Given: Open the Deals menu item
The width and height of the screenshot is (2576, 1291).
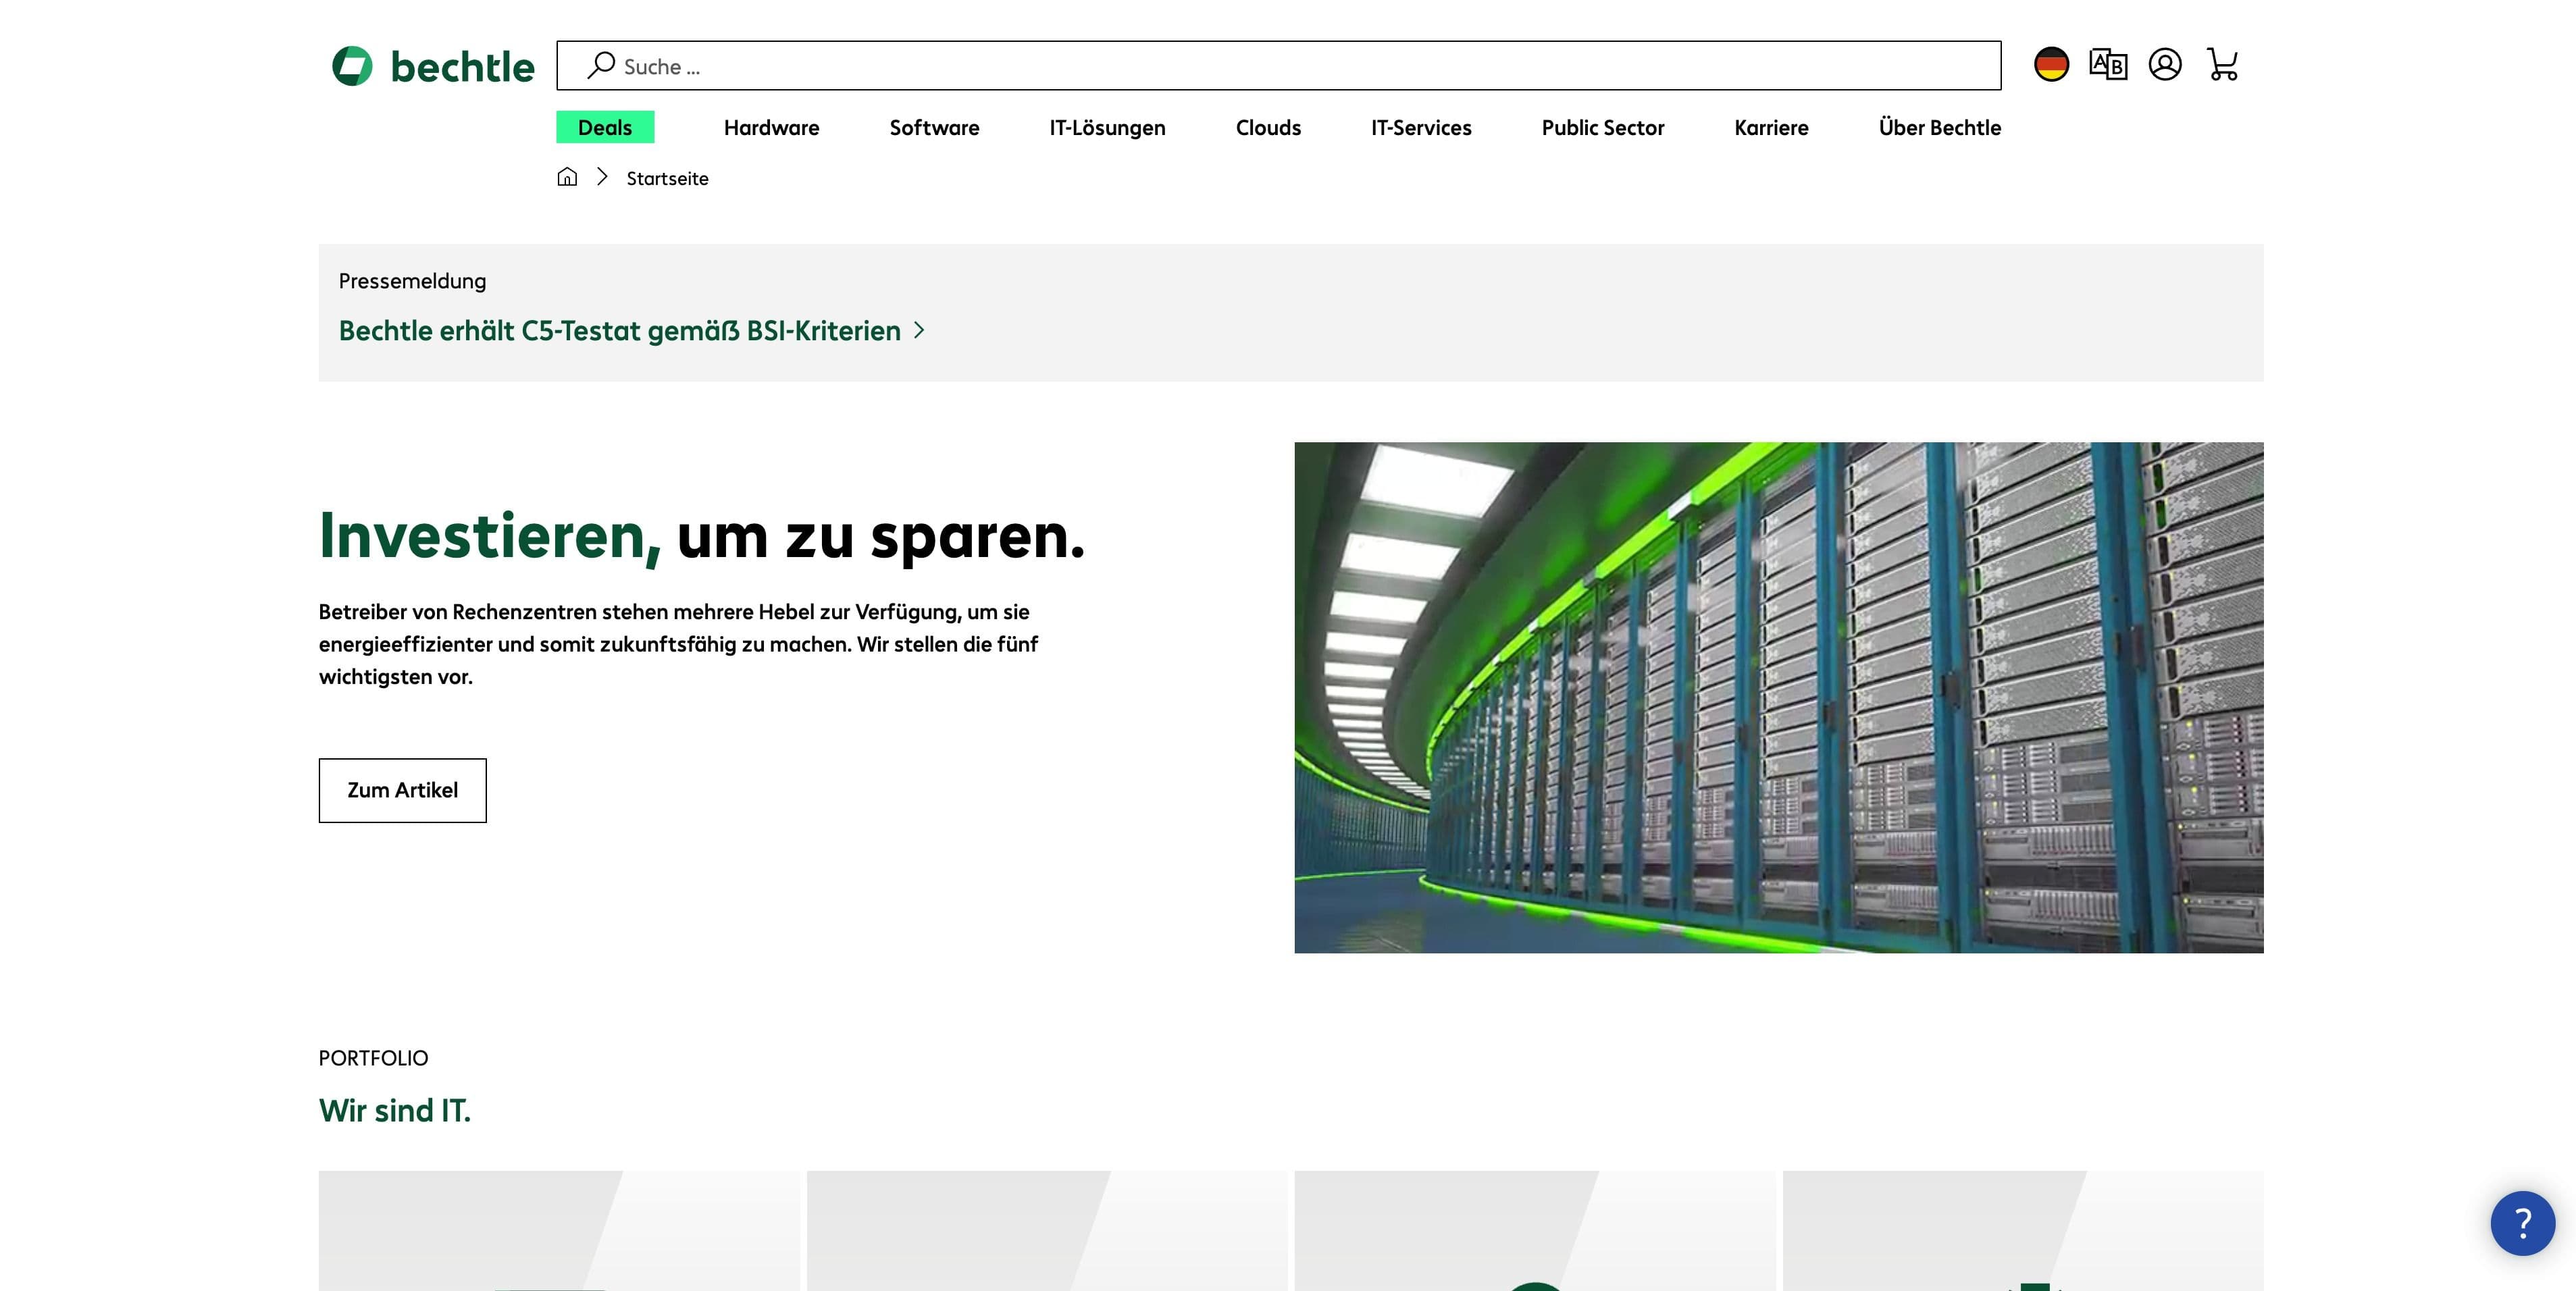Looking at the screenshot, I should [605, 127].
